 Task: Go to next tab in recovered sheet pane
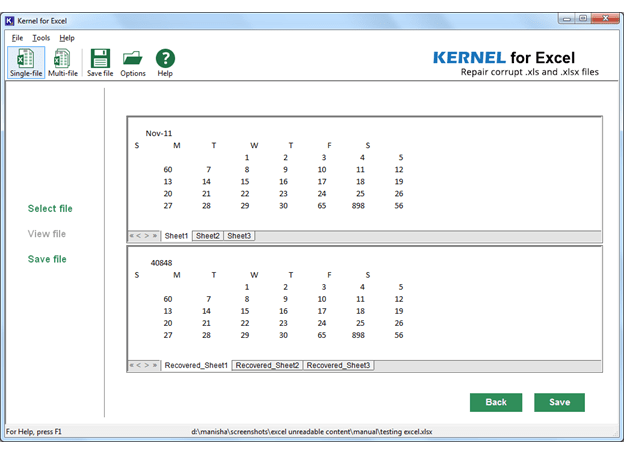(146, 365)
